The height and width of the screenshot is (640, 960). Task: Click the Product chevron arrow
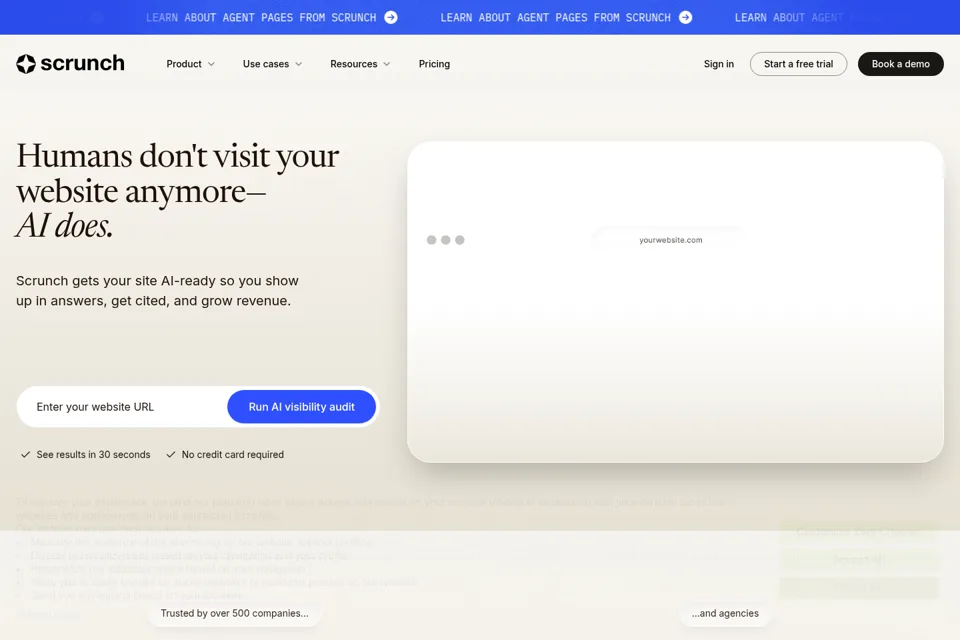click(211, 64)
